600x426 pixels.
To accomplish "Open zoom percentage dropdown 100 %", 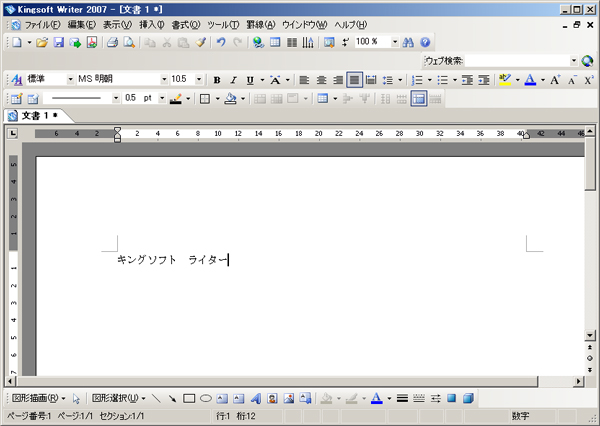I will pyautogui.click(x=395, y=42).
